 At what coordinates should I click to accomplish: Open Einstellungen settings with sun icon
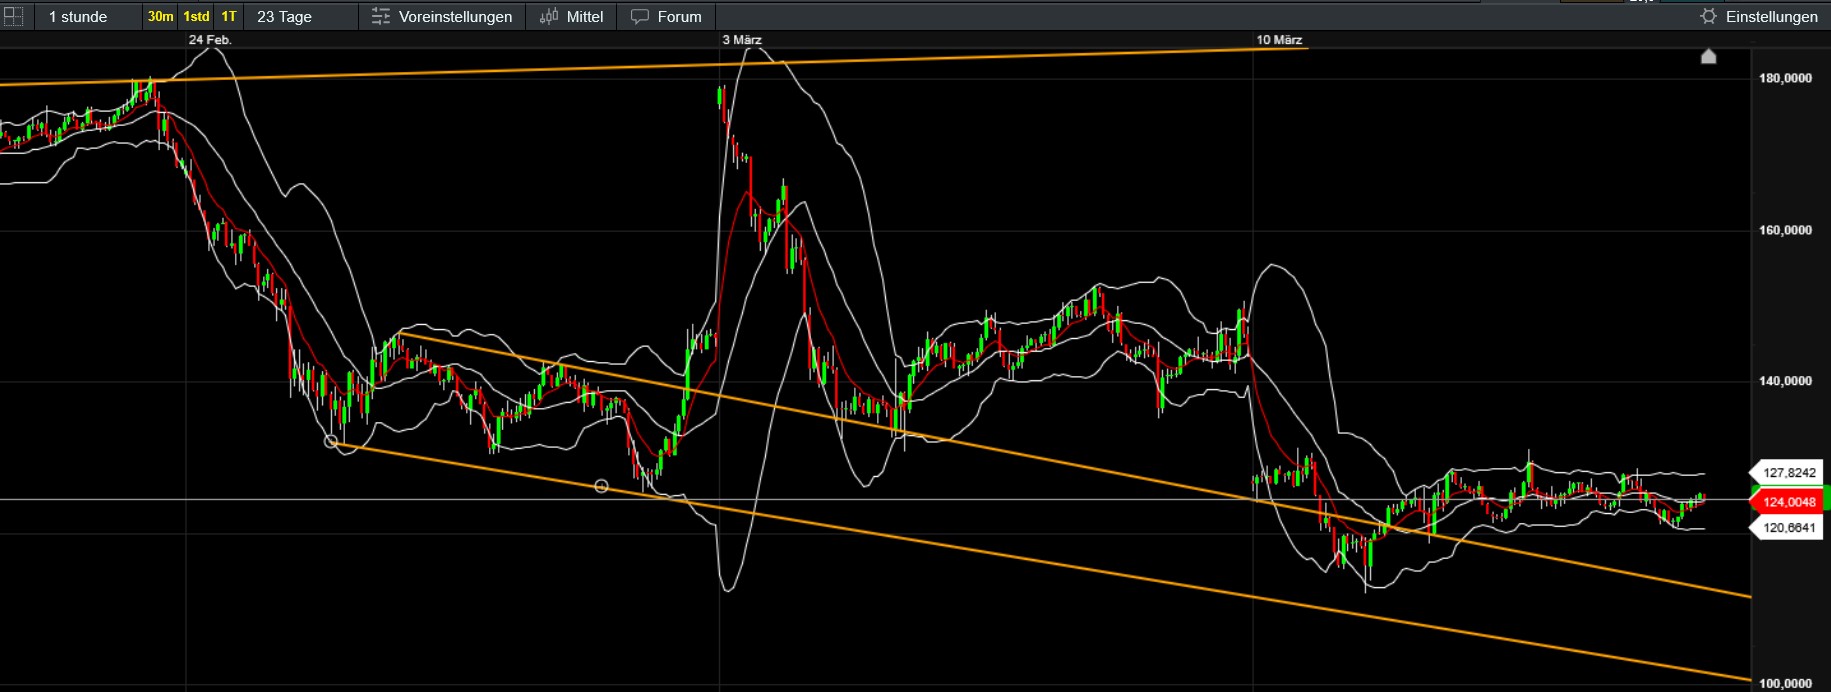click(1759, 16)
